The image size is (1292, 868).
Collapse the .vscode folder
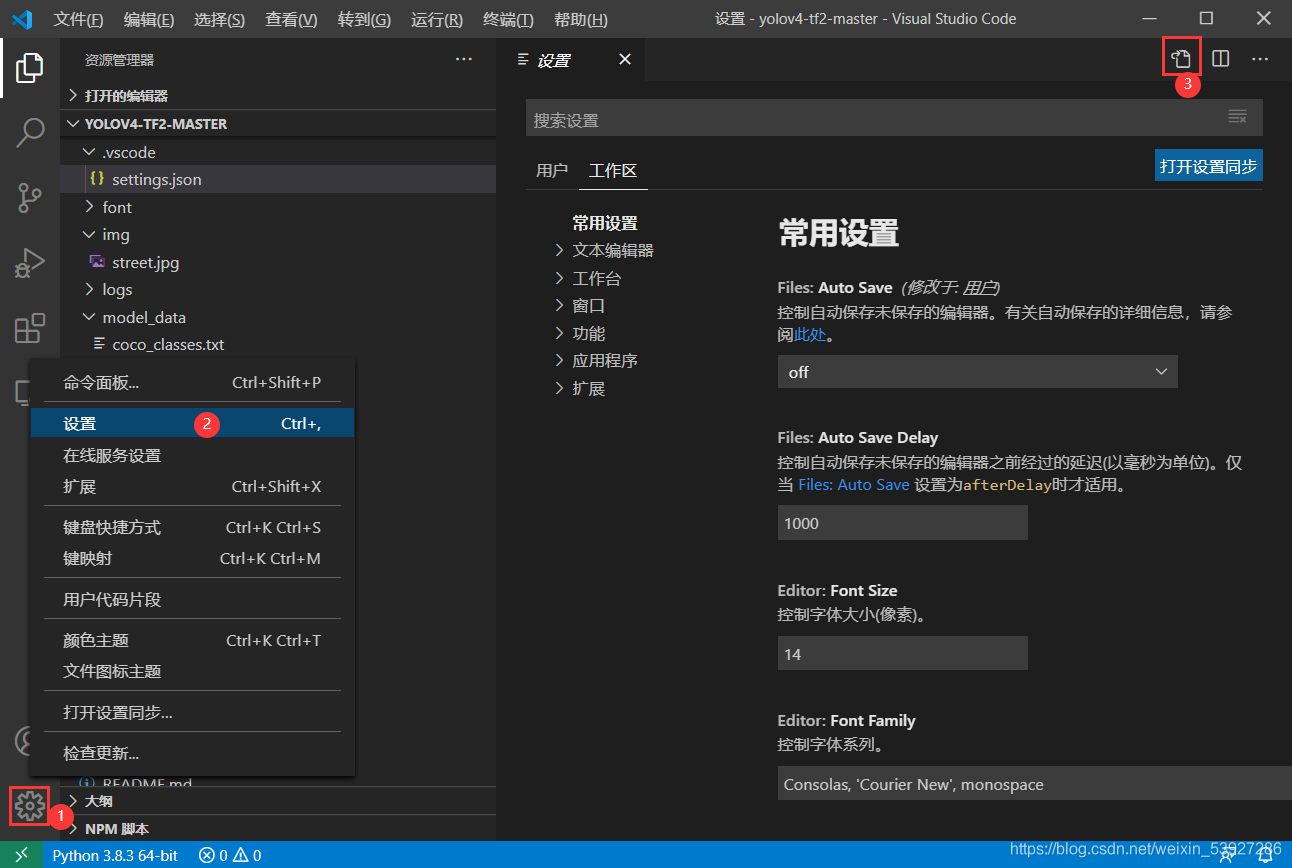[x=278, y=152]
